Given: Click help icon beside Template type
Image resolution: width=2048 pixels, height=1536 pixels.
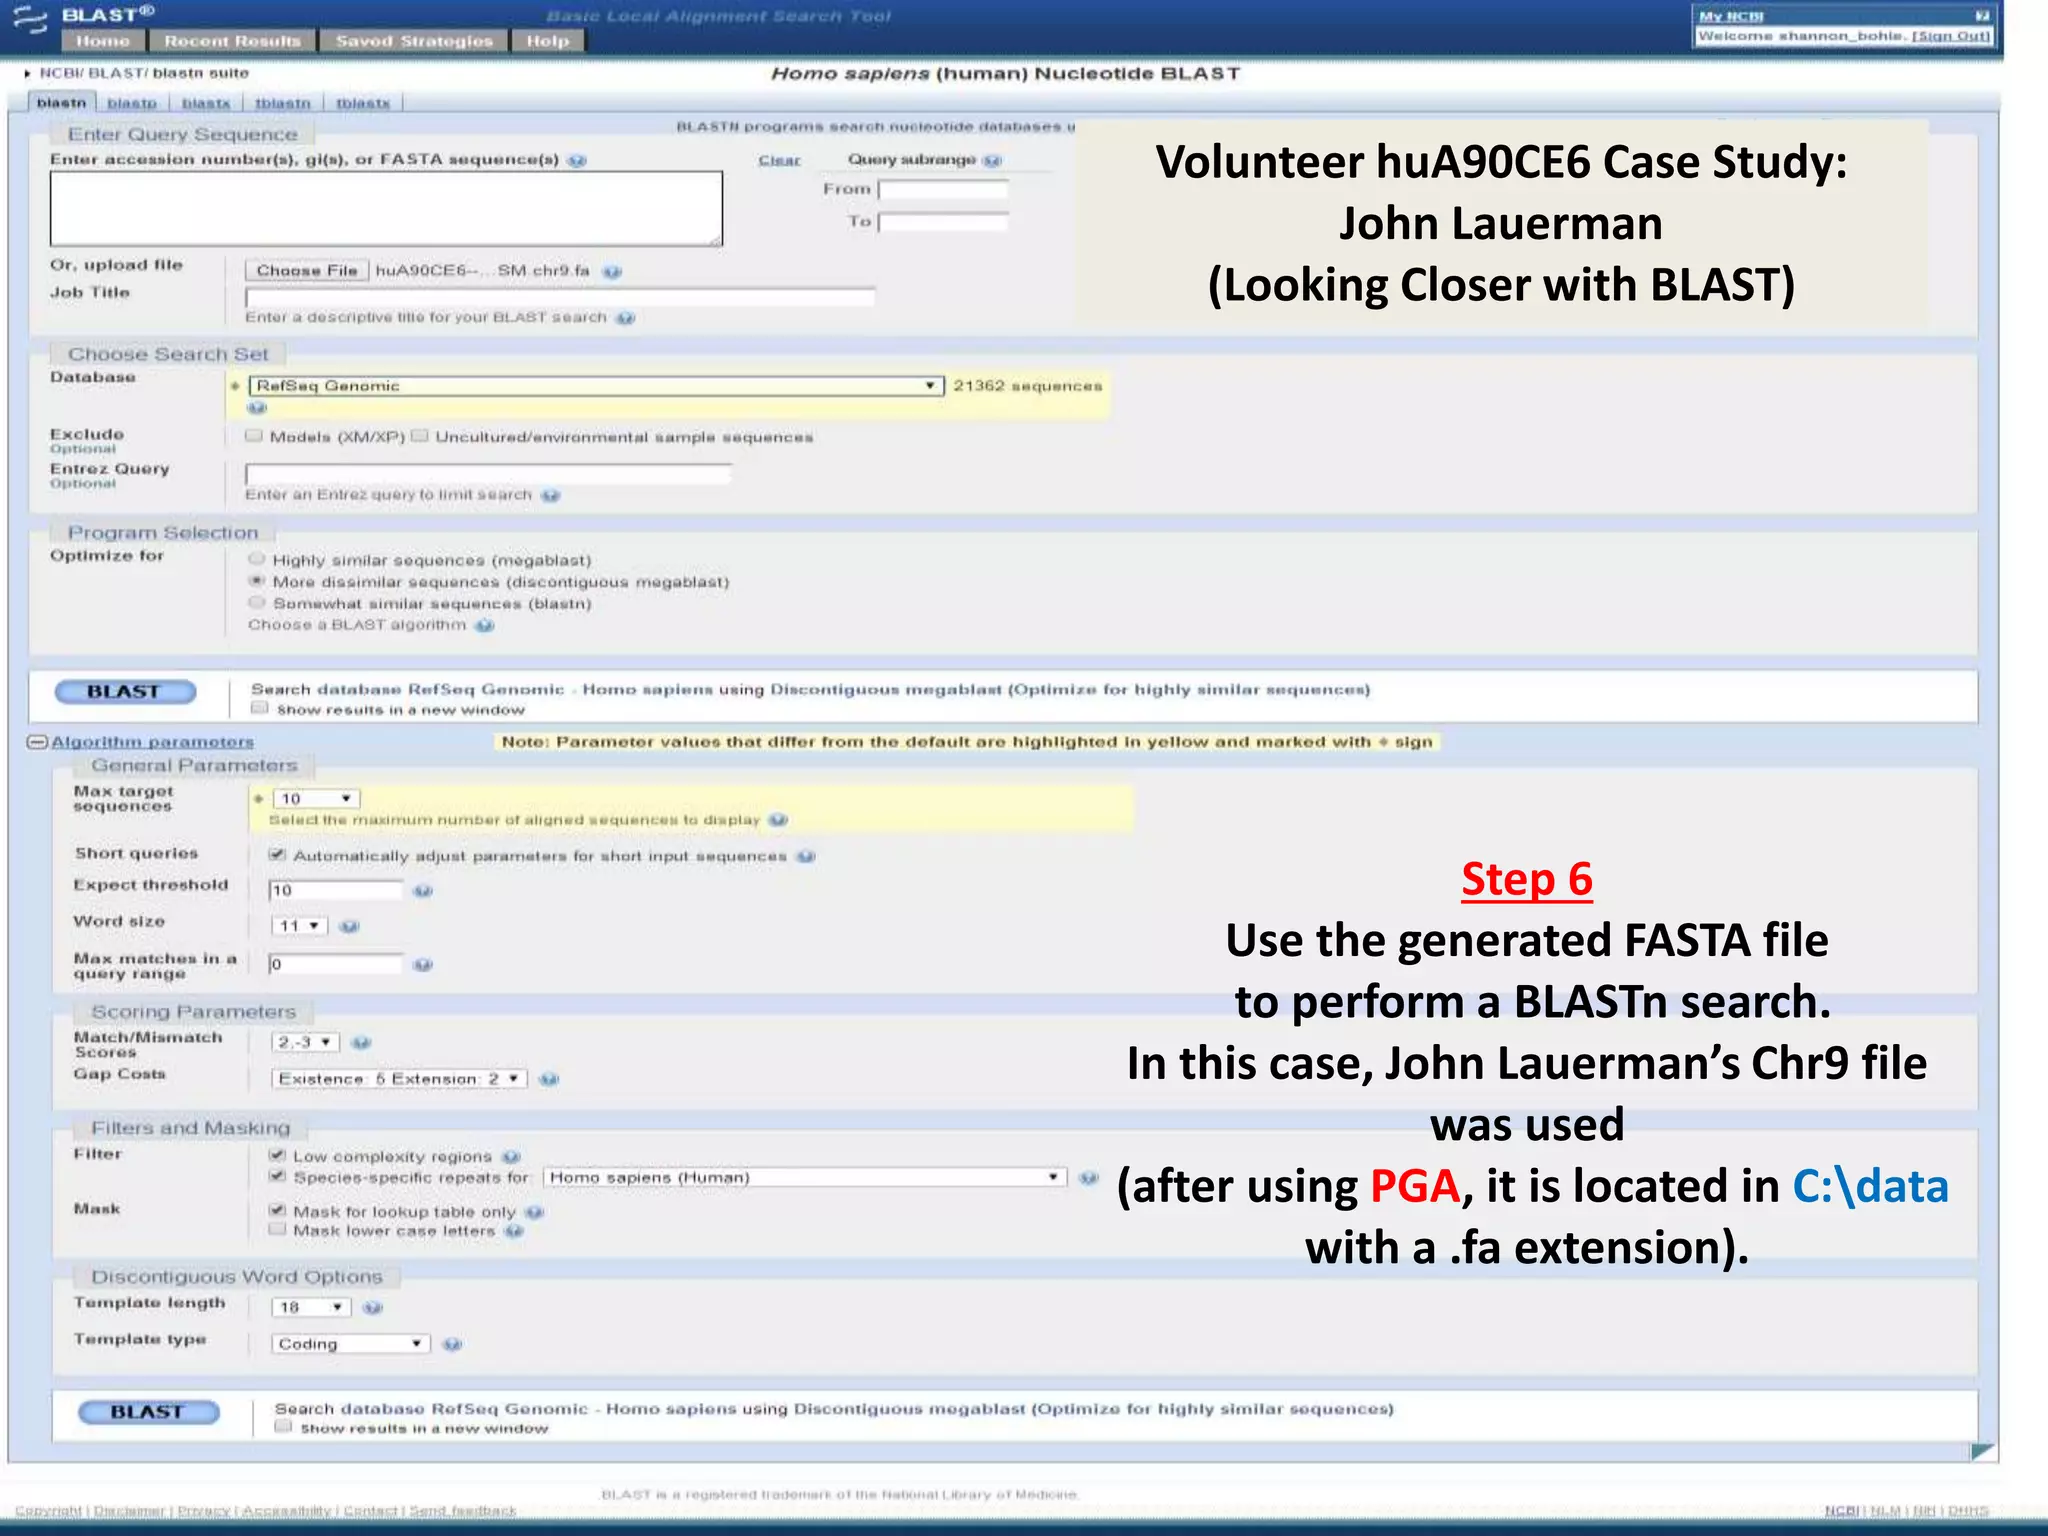Looking at the screenshot, I should 452,1344.
